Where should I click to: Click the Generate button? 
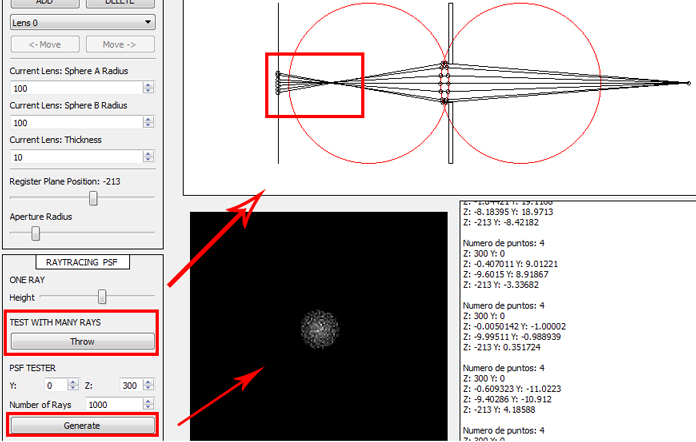83,425
